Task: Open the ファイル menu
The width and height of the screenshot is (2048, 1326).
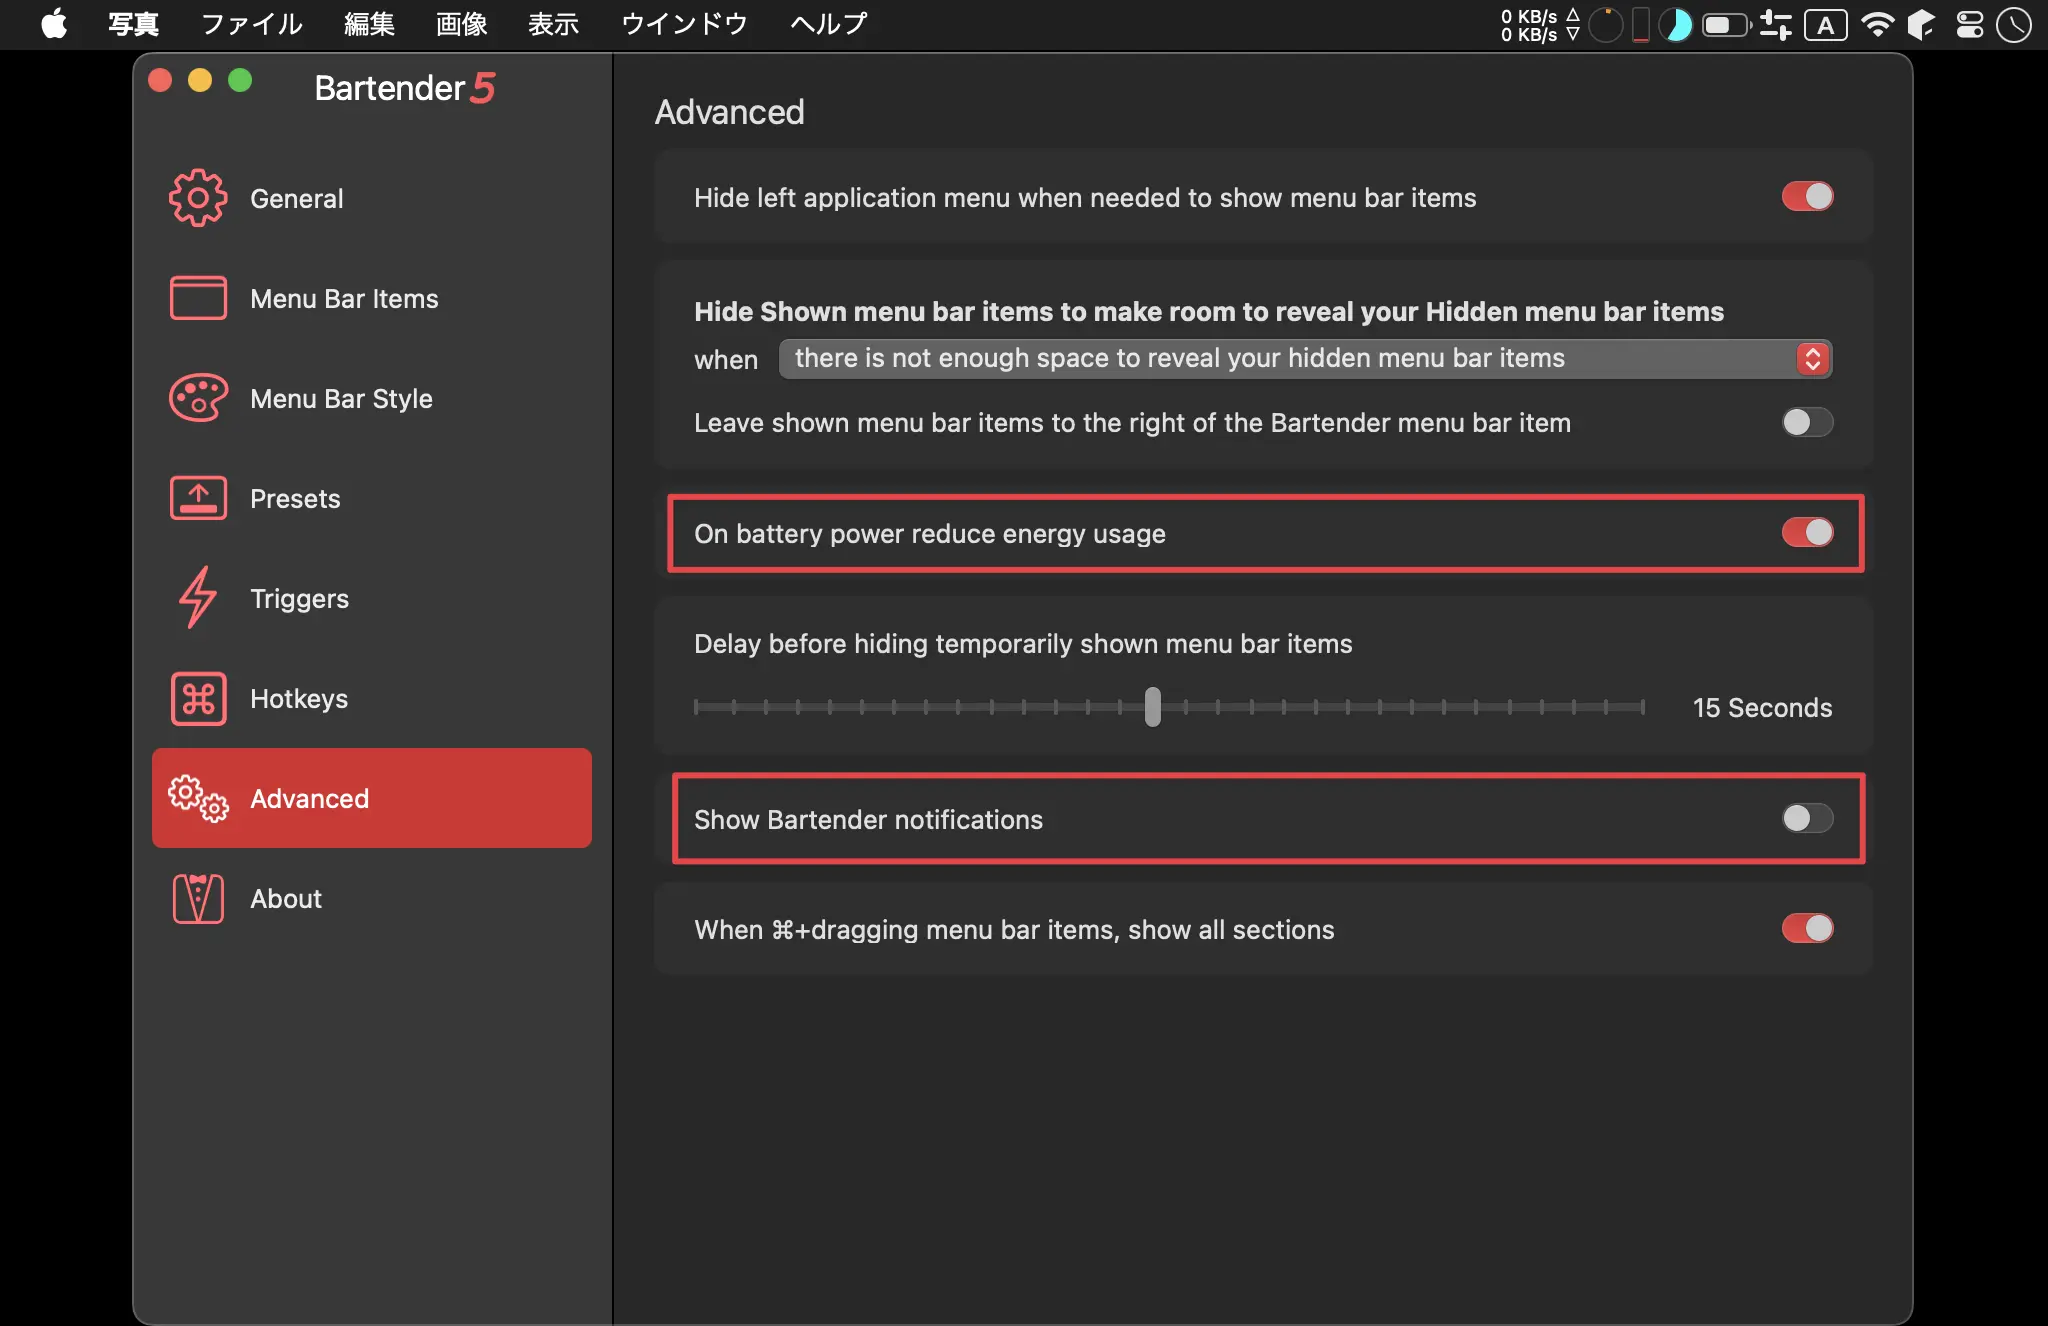Action: [x=251, y=23]
